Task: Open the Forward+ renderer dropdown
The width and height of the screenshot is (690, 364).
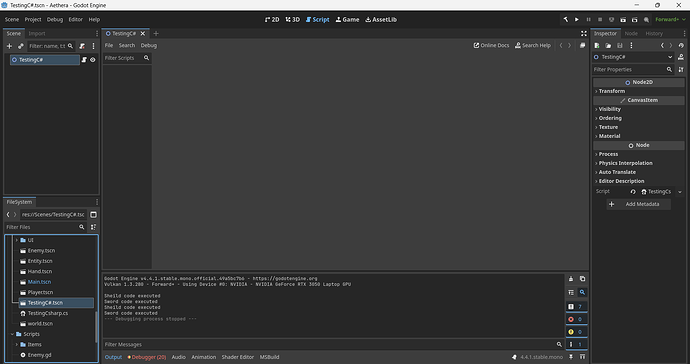Action: coord(670,19)
